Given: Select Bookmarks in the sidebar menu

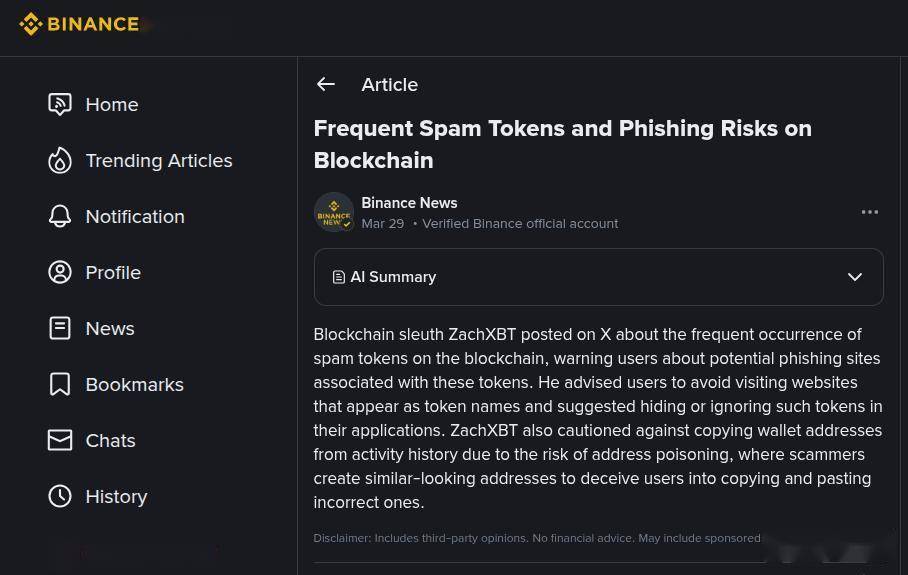Looking at the screenshot, I should (x=134, y=385).
